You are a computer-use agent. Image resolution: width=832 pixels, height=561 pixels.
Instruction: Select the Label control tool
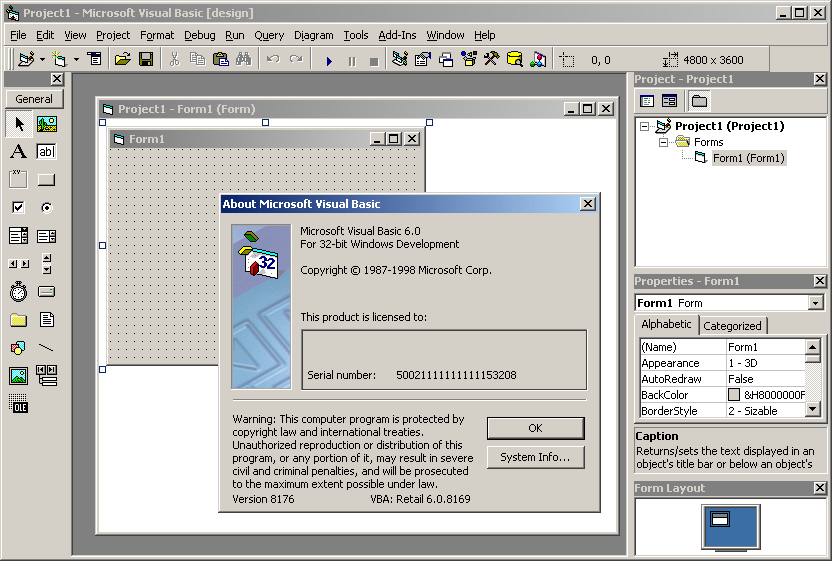(19, 152)
